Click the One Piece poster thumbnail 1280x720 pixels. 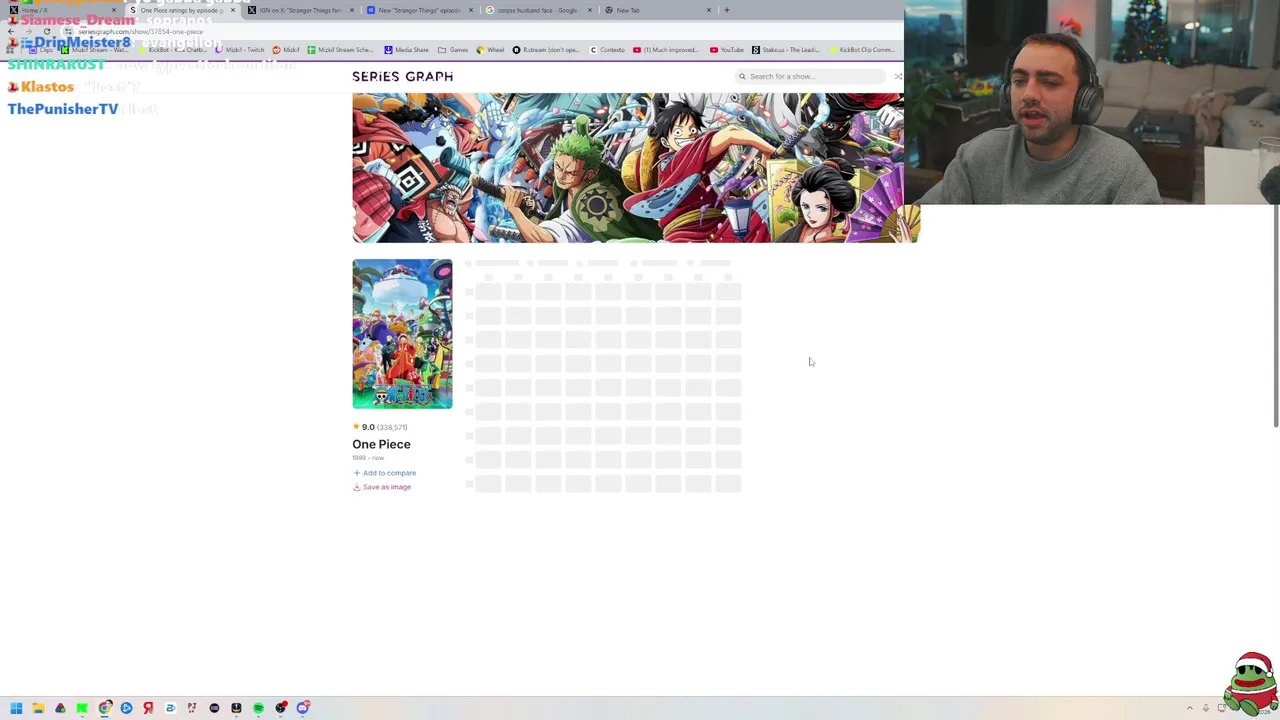pos(402,334)
